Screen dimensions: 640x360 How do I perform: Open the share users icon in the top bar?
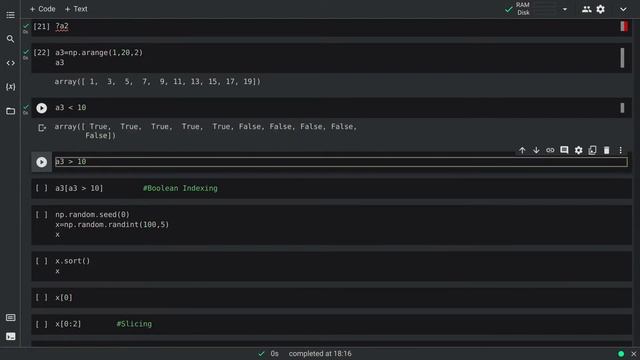click(587, 9)
